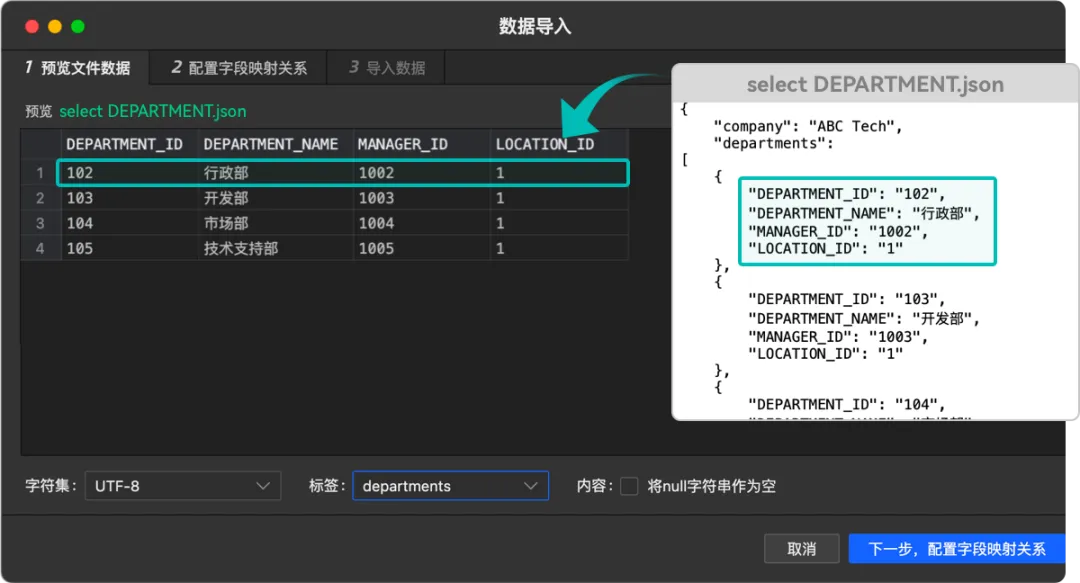Switch to the 配置字段映射关系 tab
1080x583 pixels.
[237, 68]
